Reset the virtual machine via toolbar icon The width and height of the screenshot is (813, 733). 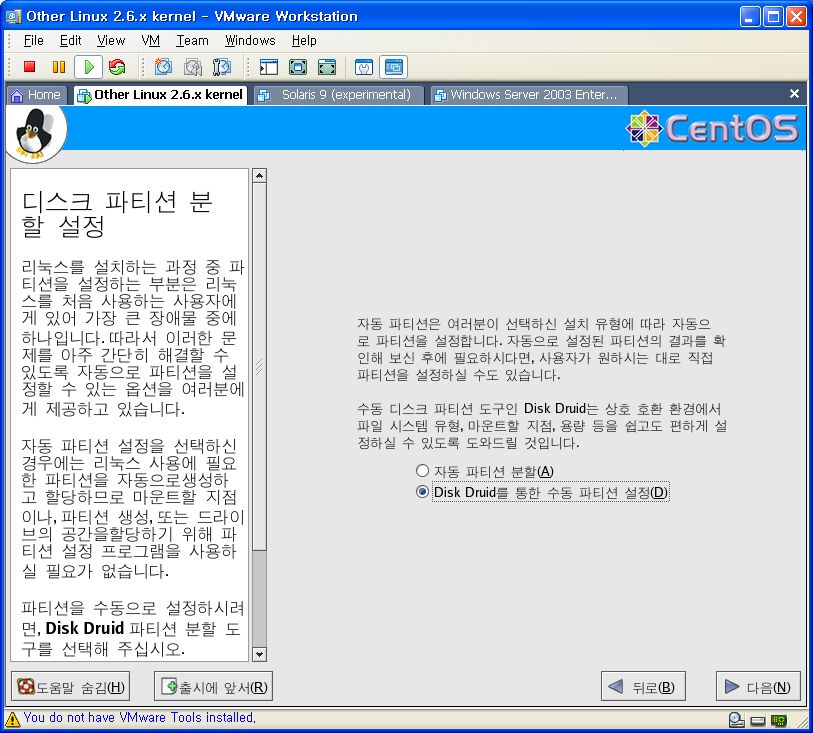[117, 67]
